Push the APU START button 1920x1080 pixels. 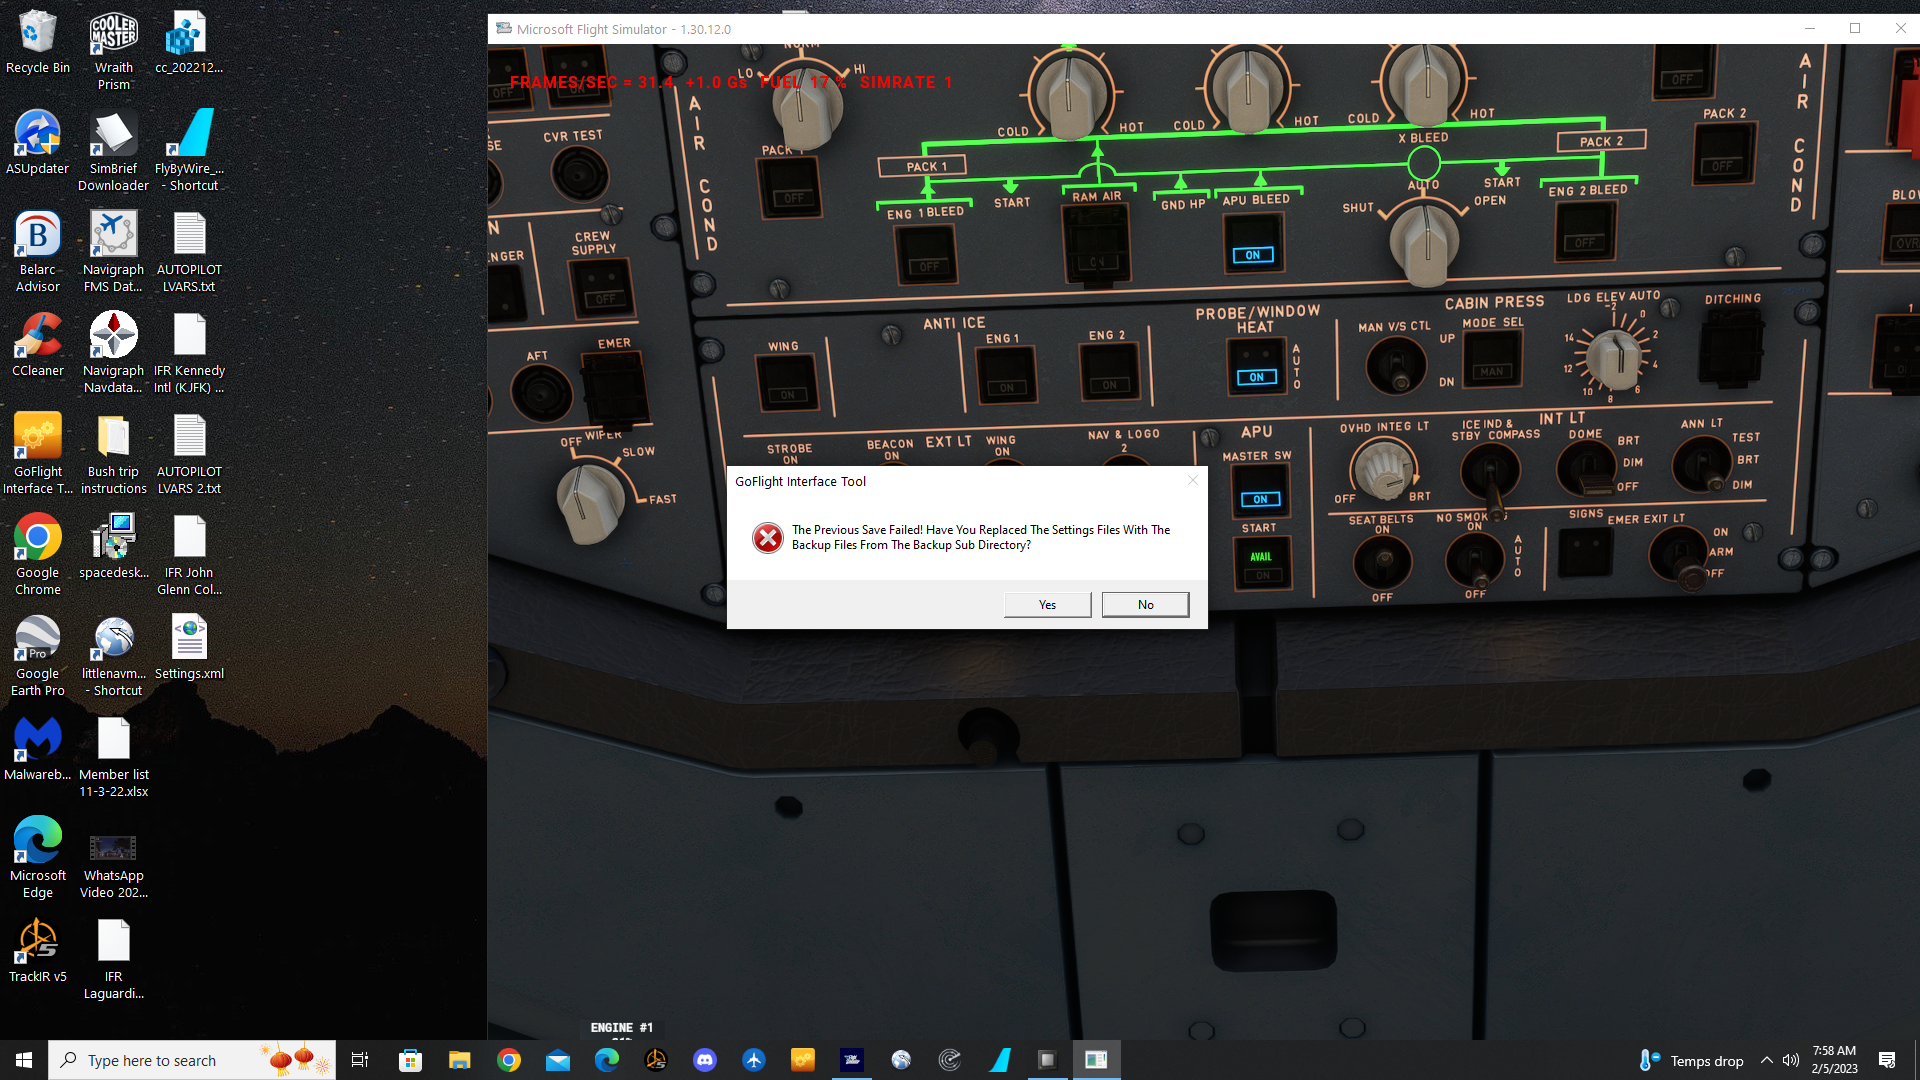click(1262, 563)
